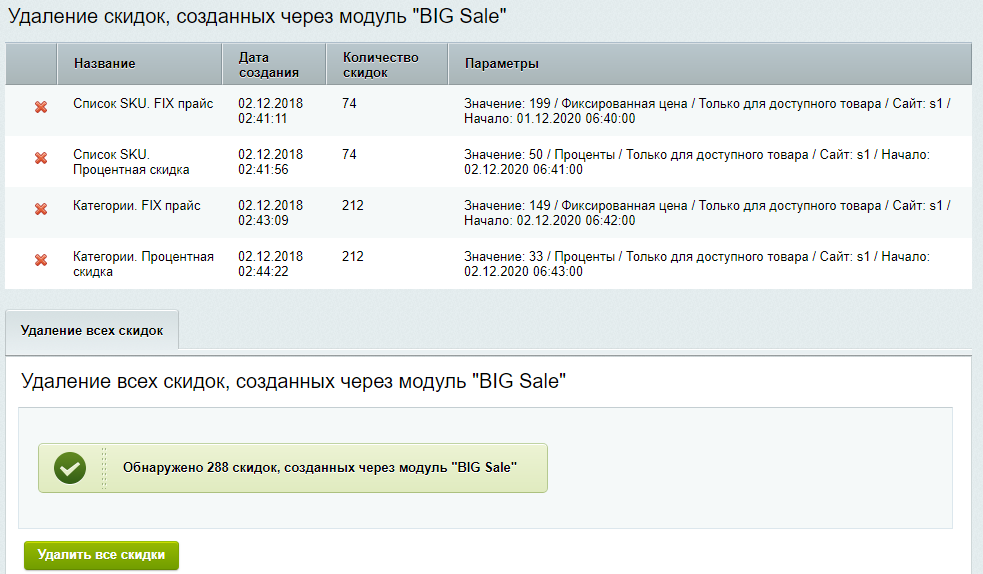Screen dimensions: 983x574
Task: Click the parameters text with value 33
Action: (697, 264)
